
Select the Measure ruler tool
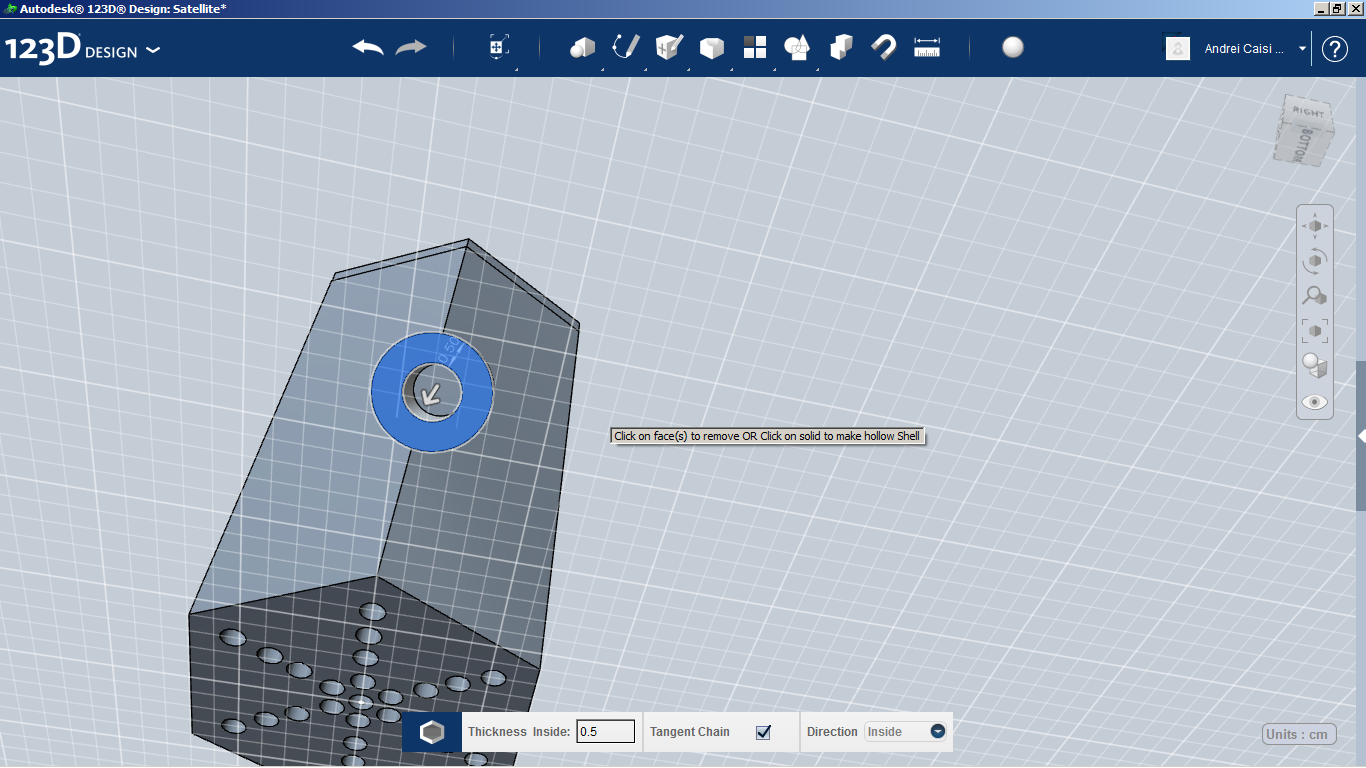pyautogui.click(x=927, y=47)
